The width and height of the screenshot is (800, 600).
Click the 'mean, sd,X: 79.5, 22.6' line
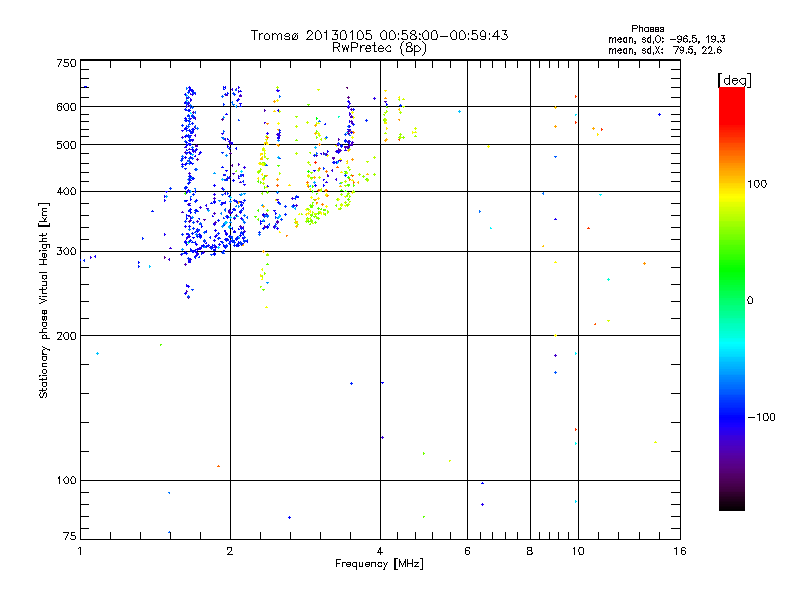pyautogui.click(x=665, y=50)
